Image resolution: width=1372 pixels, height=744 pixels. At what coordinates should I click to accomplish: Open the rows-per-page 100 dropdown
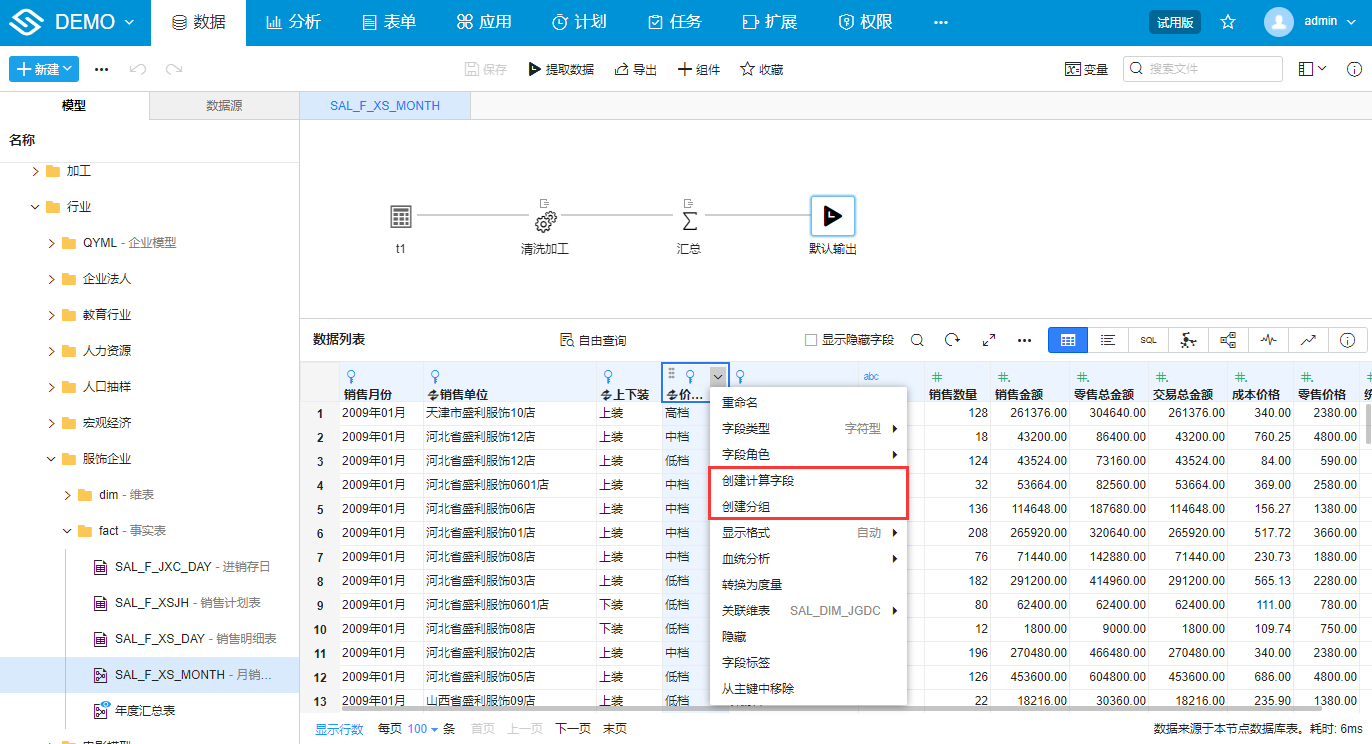(423, 729)
